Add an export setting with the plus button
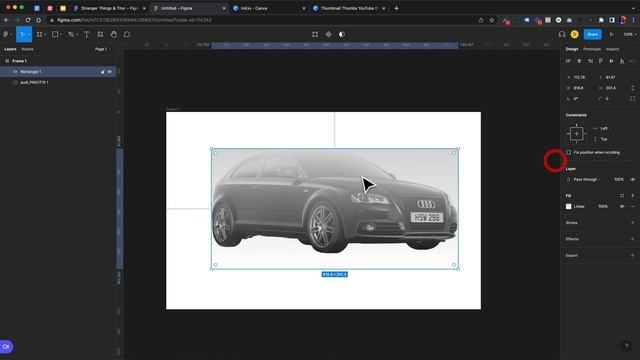Viewport: 640px width, 360px height. 633,256
